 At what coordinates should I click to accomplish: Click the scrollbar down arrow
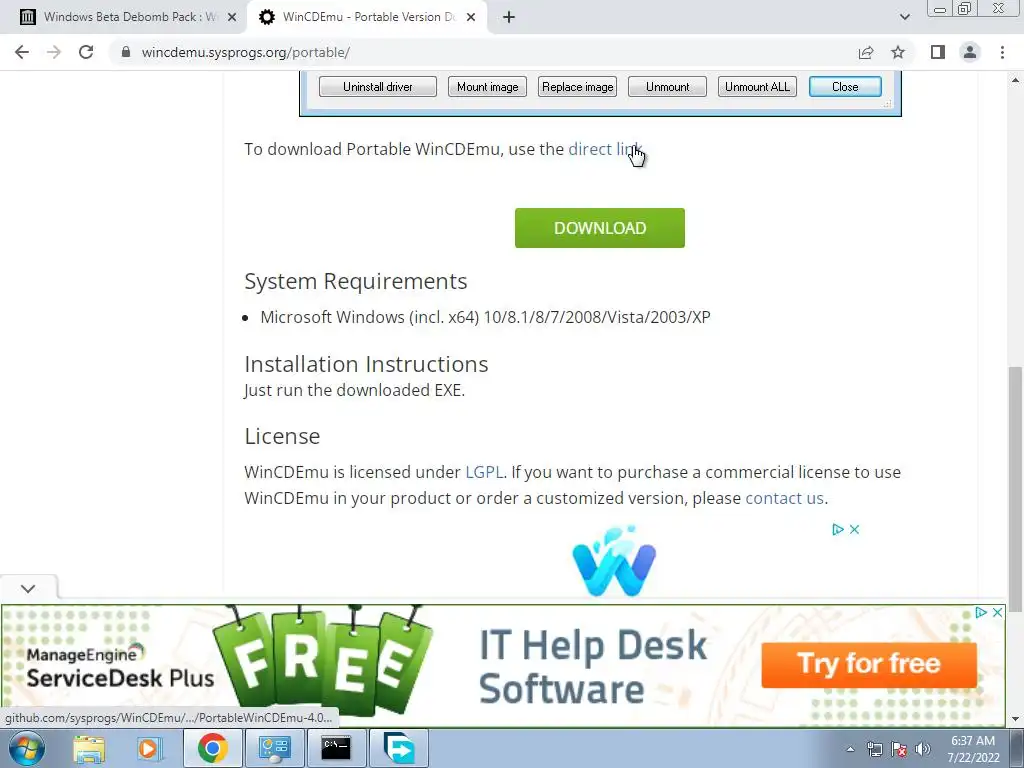tap(1015, 719)
